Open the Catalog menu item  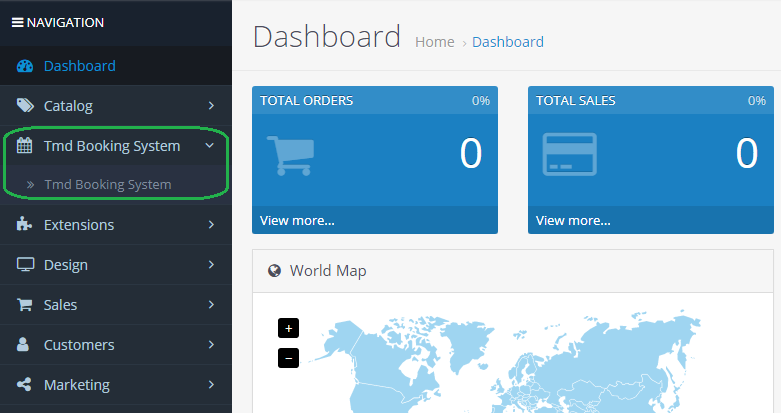(116, 106)
